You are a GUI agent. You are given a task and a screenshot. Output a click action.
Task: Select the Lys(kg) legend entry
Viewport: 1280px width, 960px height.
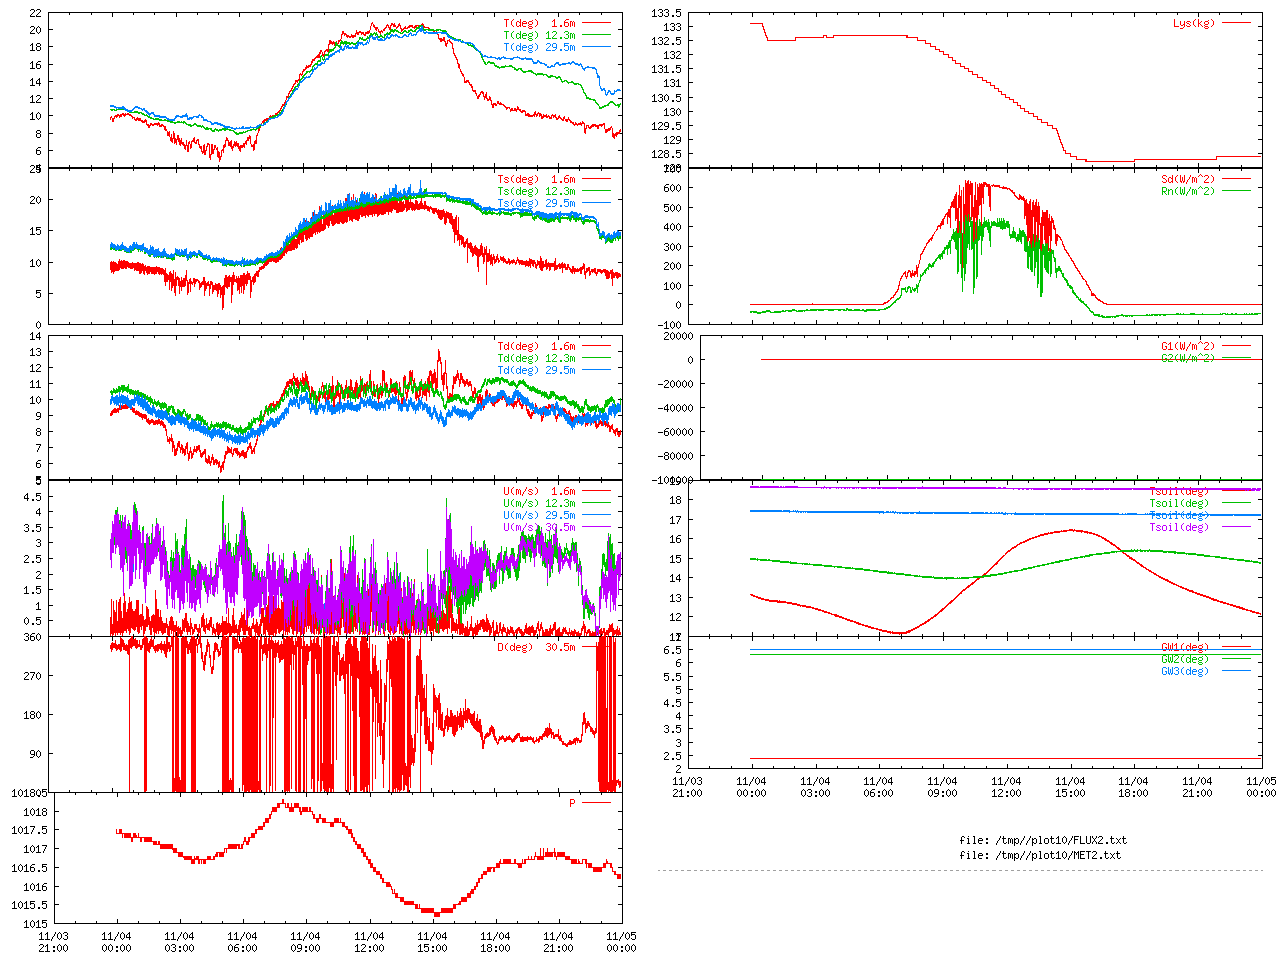[x=1193, y=23]
